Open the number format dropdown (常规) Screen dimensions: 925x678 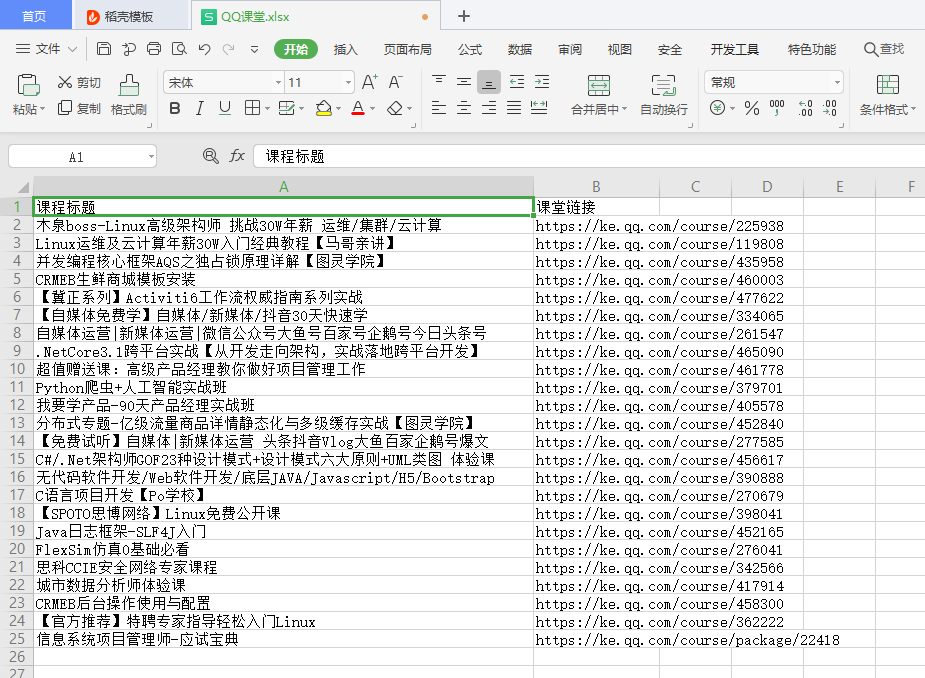click(x=837, y=83)
